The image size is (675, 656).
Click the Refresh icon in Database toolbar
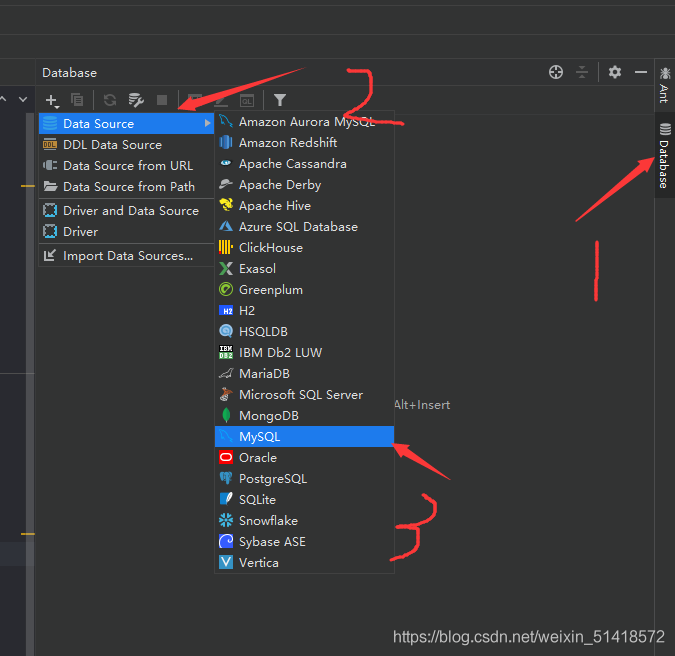(110, 100)
